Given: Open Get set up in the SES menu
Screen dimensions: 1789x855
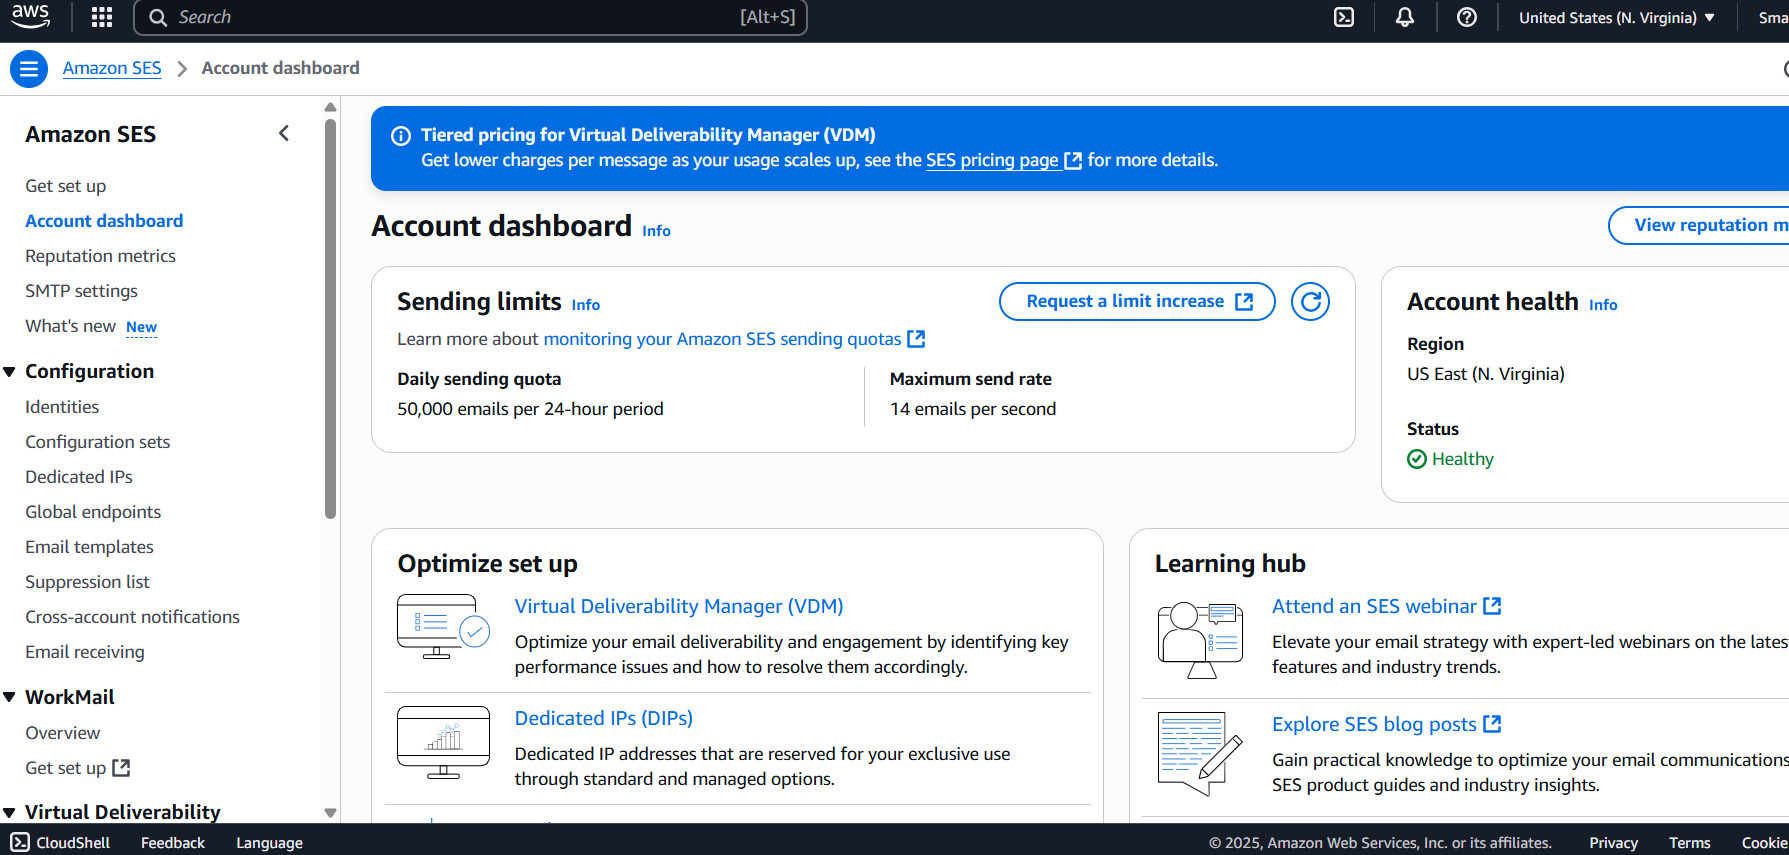Looking at the screenshot, I should [x=65, y=186].
